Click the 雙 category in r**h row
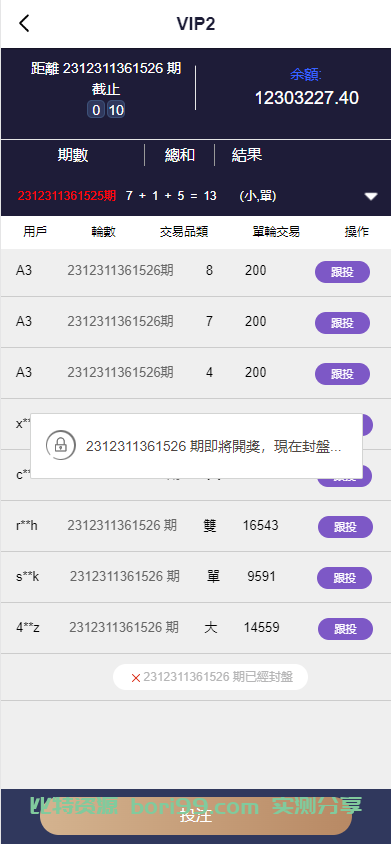 [x=210, y=525]
